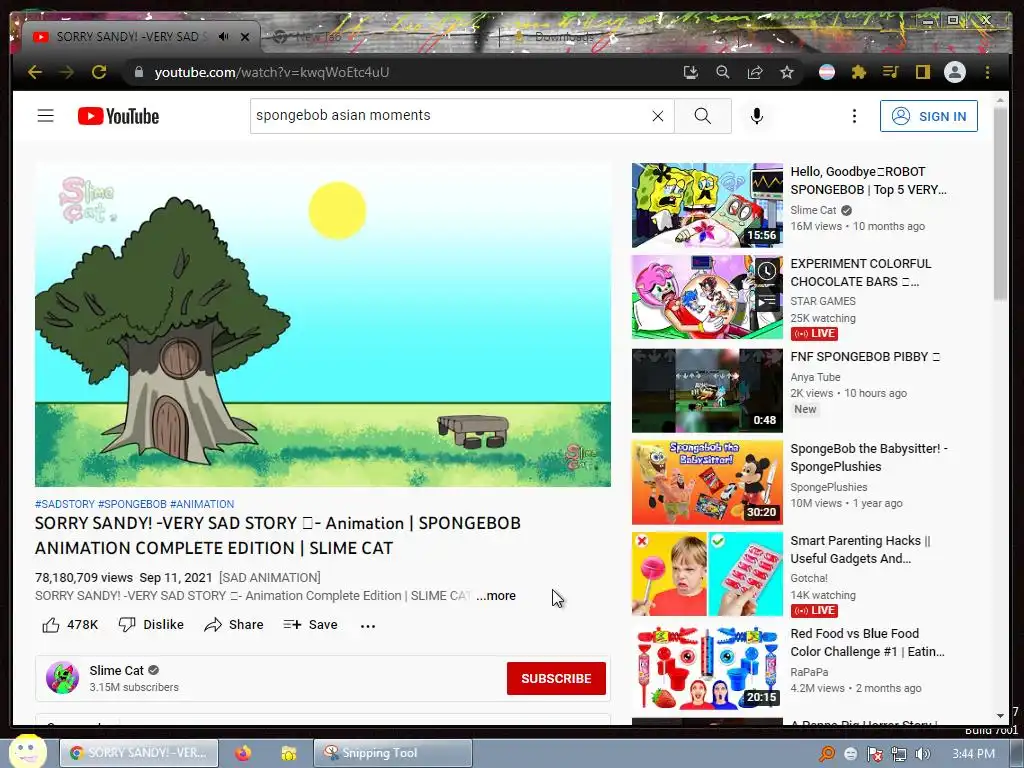Screen dimensions: 1024x768
Task: Click the install/download page icon in address bar
Action: [x=690, y=72]
